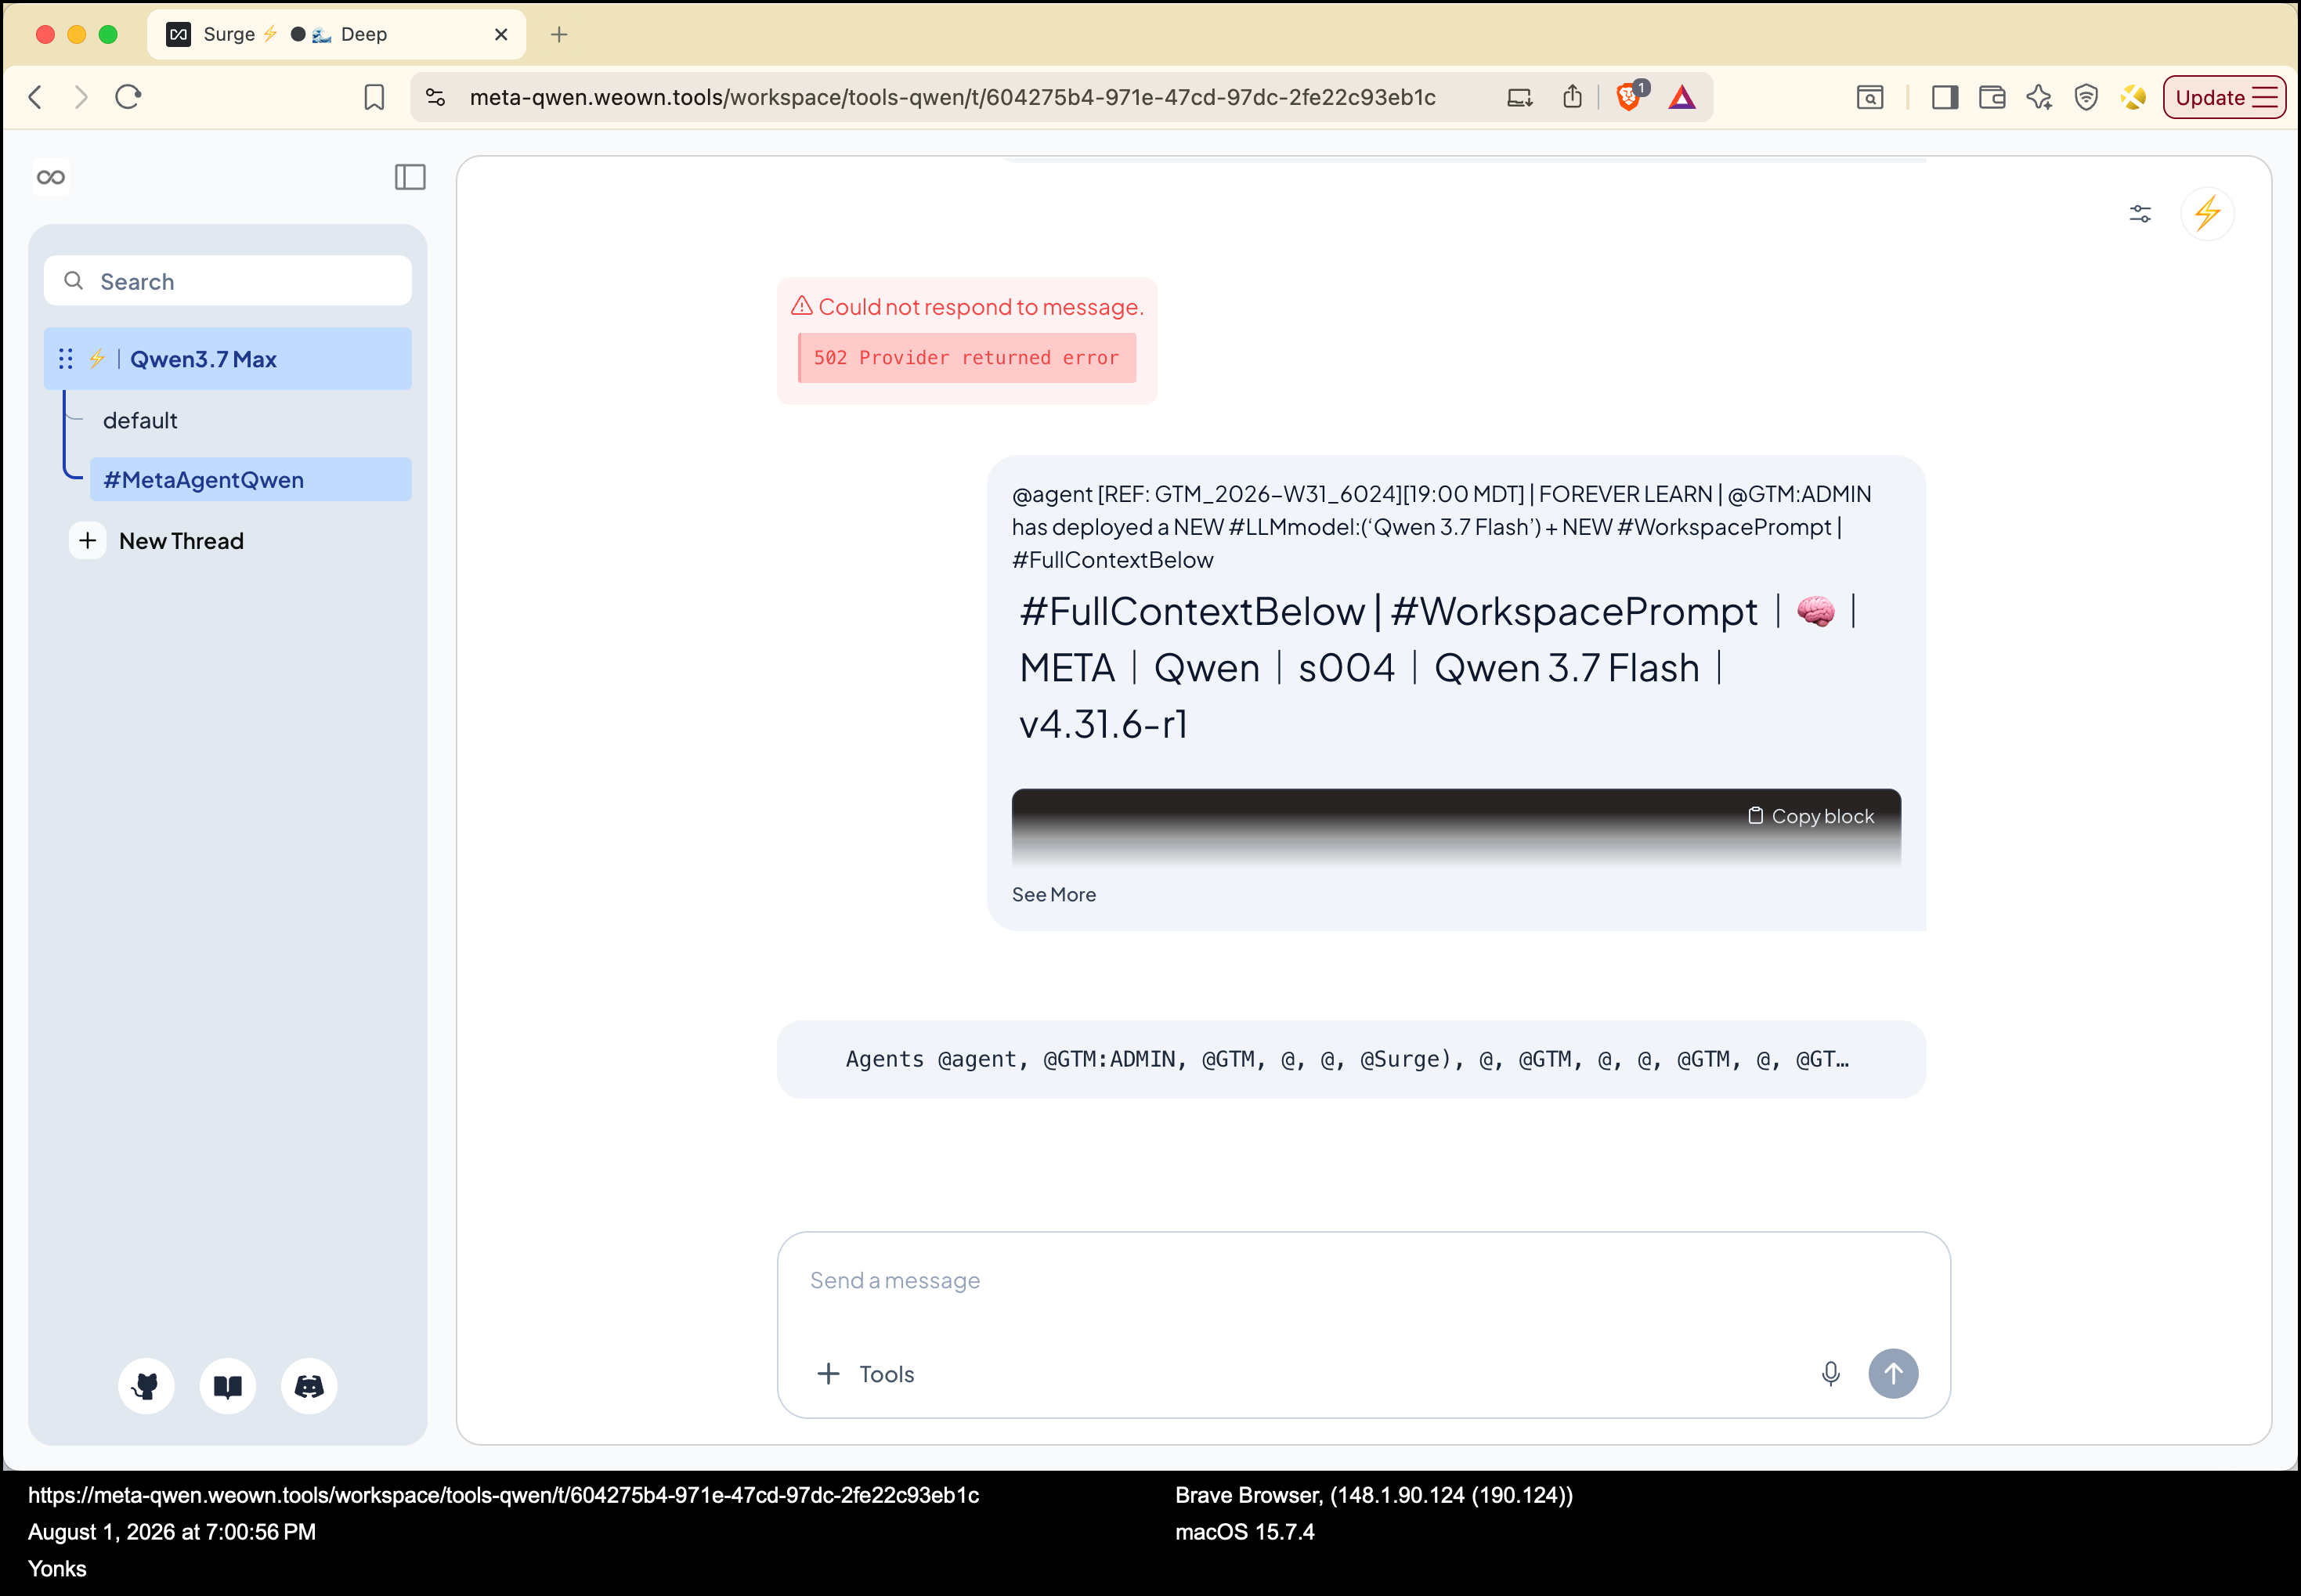Screen dimensions: 2301x1596
Task: Collapse the workspace sidebar
Action: point(410,177)
